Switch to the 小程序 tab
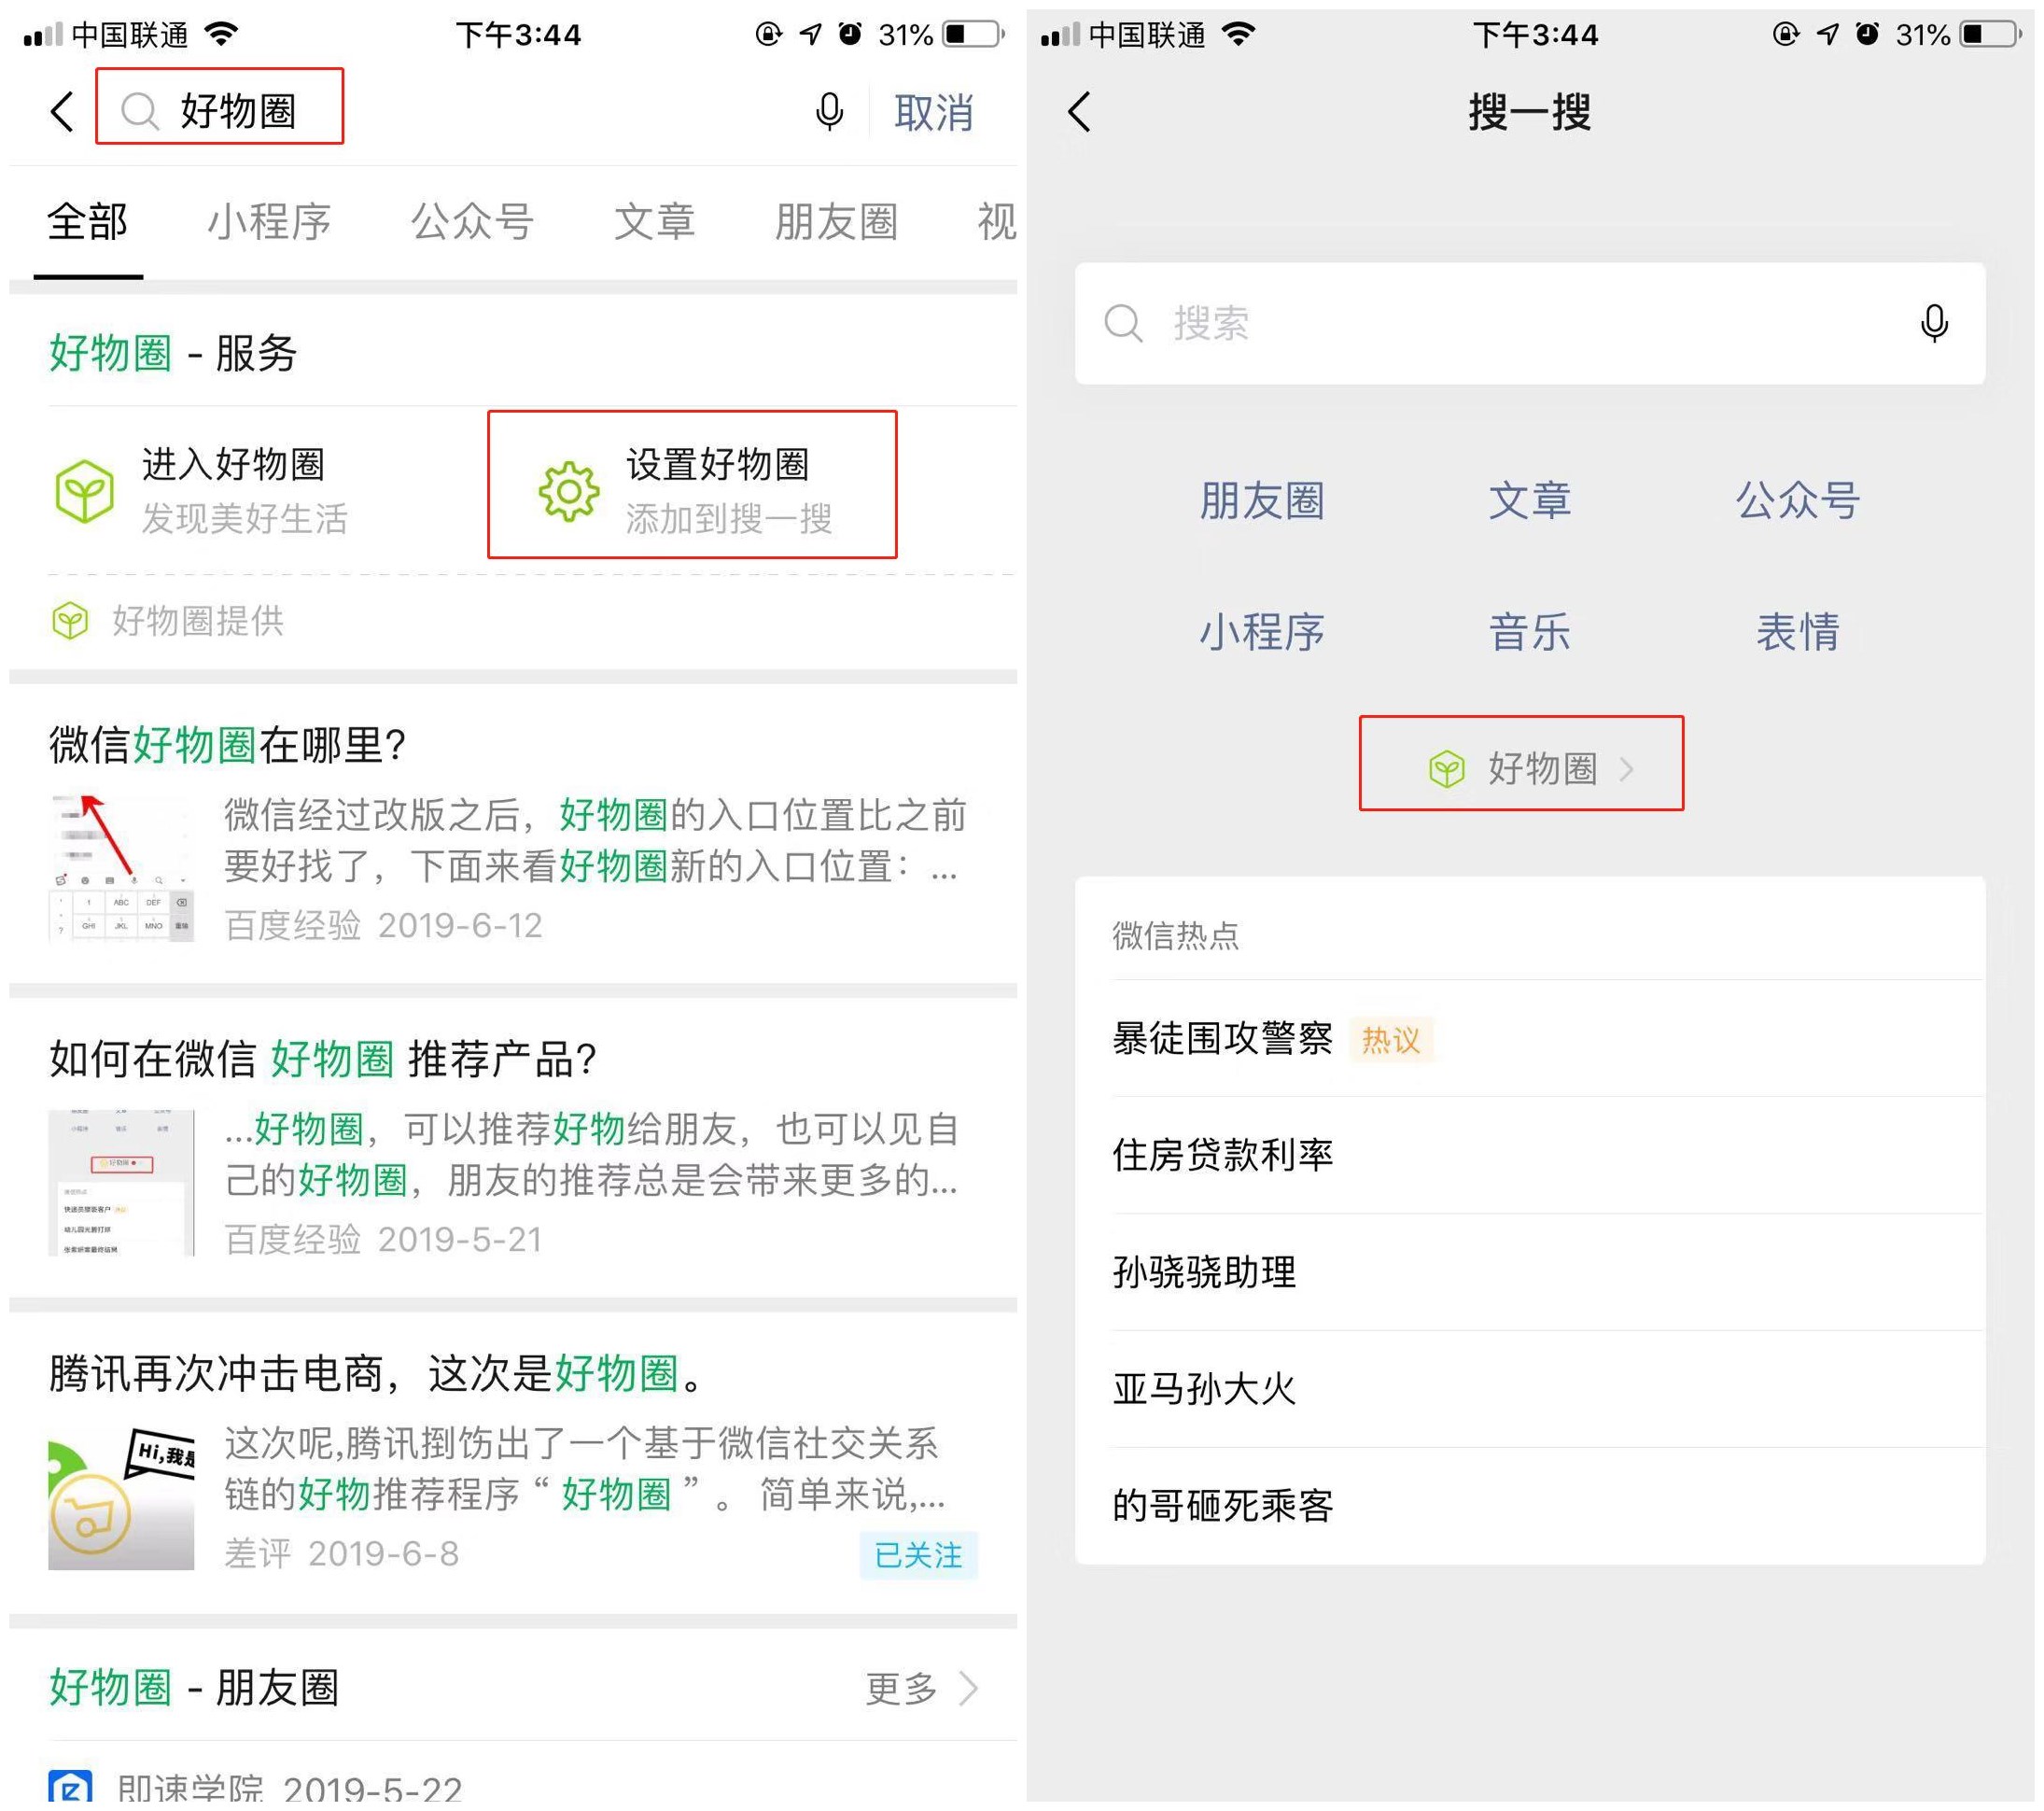 pyautogui.click(x=269, y=222)
